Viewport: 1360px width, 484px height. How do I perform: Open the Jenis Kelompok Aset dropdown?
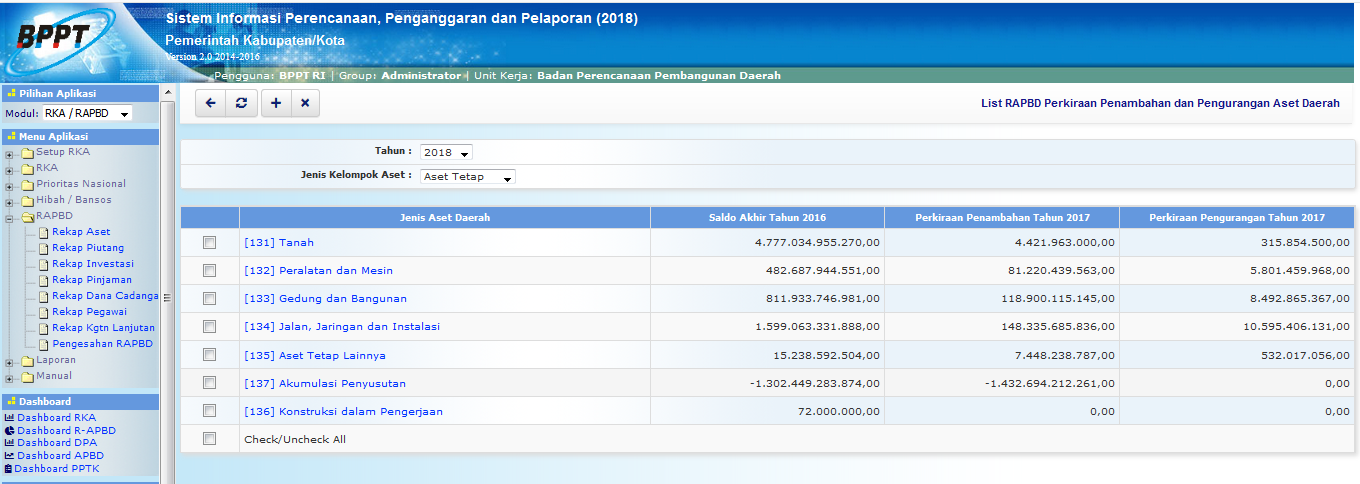tap(467, 177)
